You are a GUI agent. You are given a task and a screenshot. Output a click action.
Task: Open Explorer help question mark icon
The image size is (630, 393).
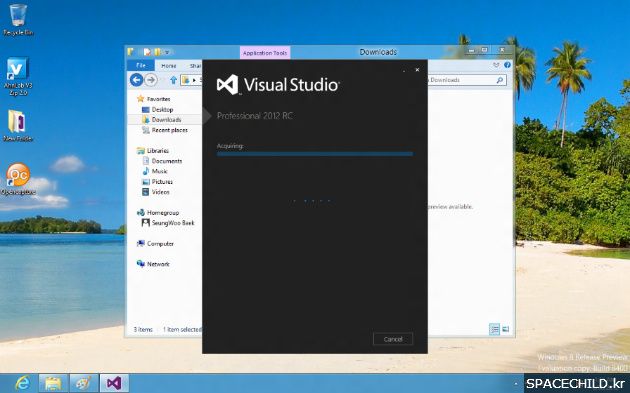507,65
